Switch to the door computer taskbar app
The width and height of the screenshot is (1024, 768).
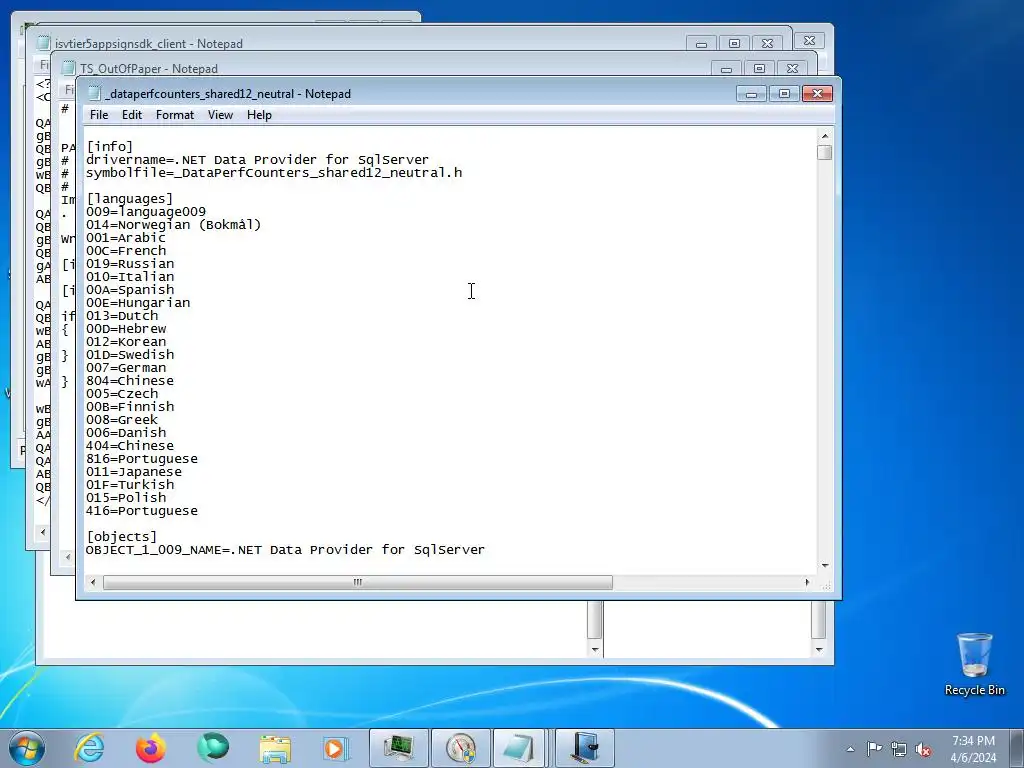pyautogui.click(x=584, y=748)
